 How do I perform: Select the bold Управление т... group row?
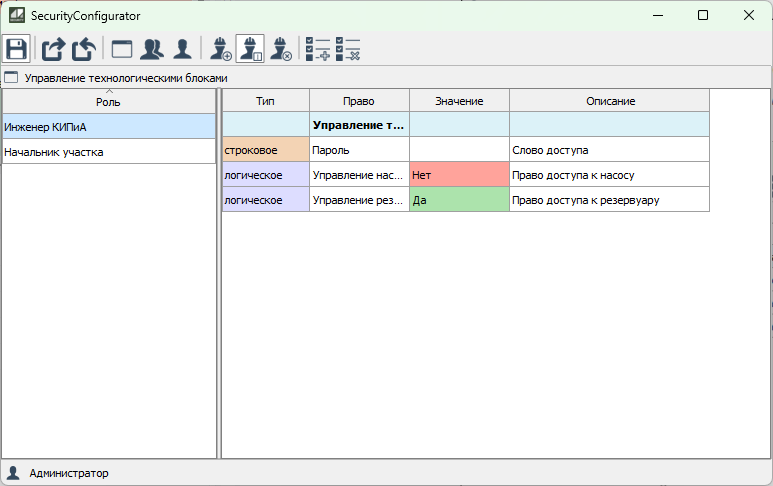pos(359,125)
